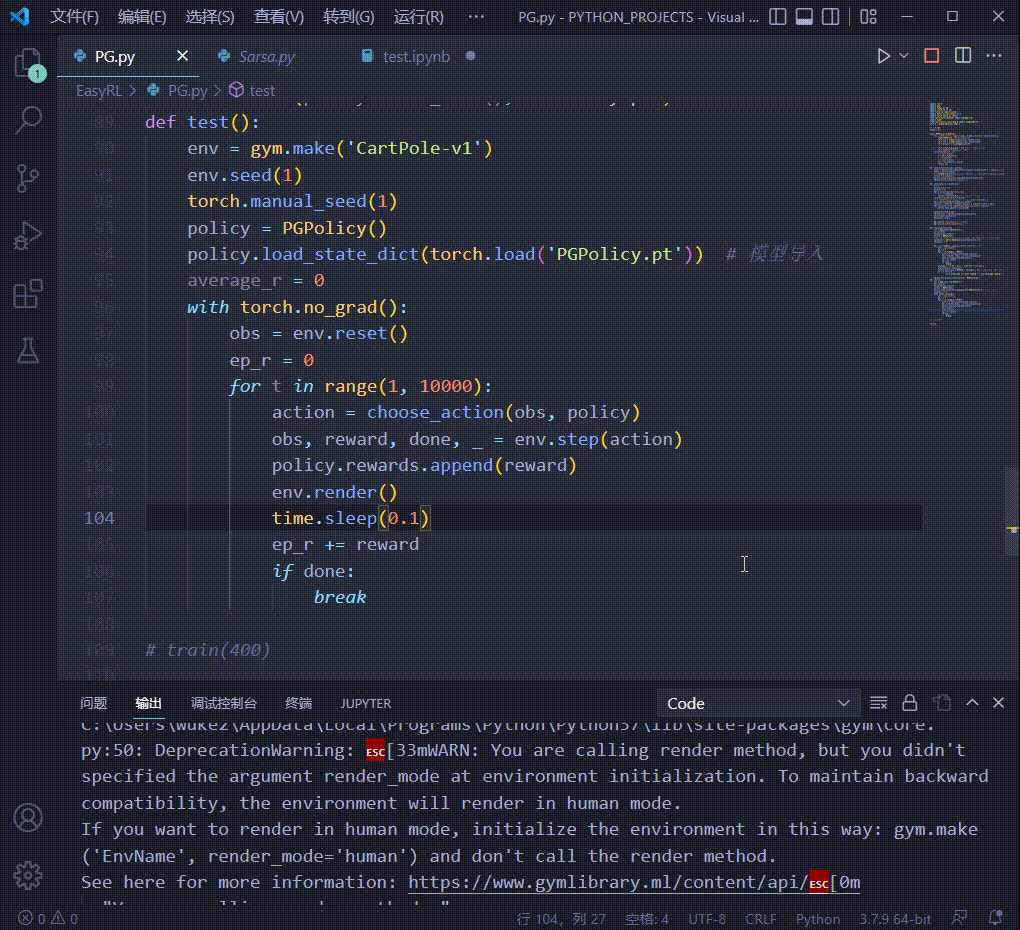Switch to the test.ipynb tab
This screenshot has width=1020, height=930.
416,57
